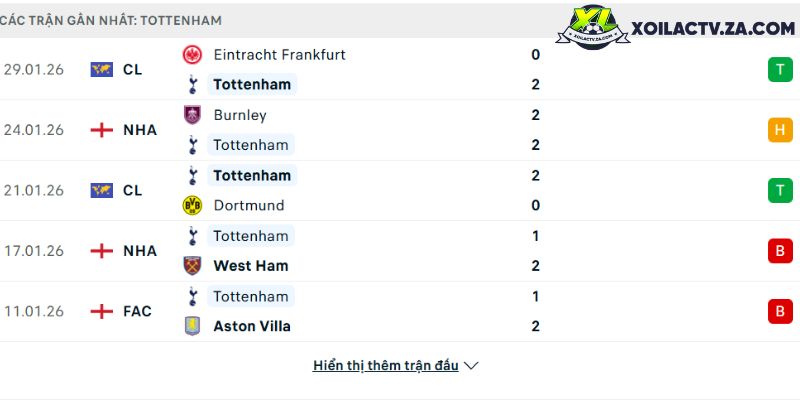The width and height of the screenshot is (800, 400).
Task: Click the Tottenham crest in the Burnley match
Action: click(x=192, y=145)
